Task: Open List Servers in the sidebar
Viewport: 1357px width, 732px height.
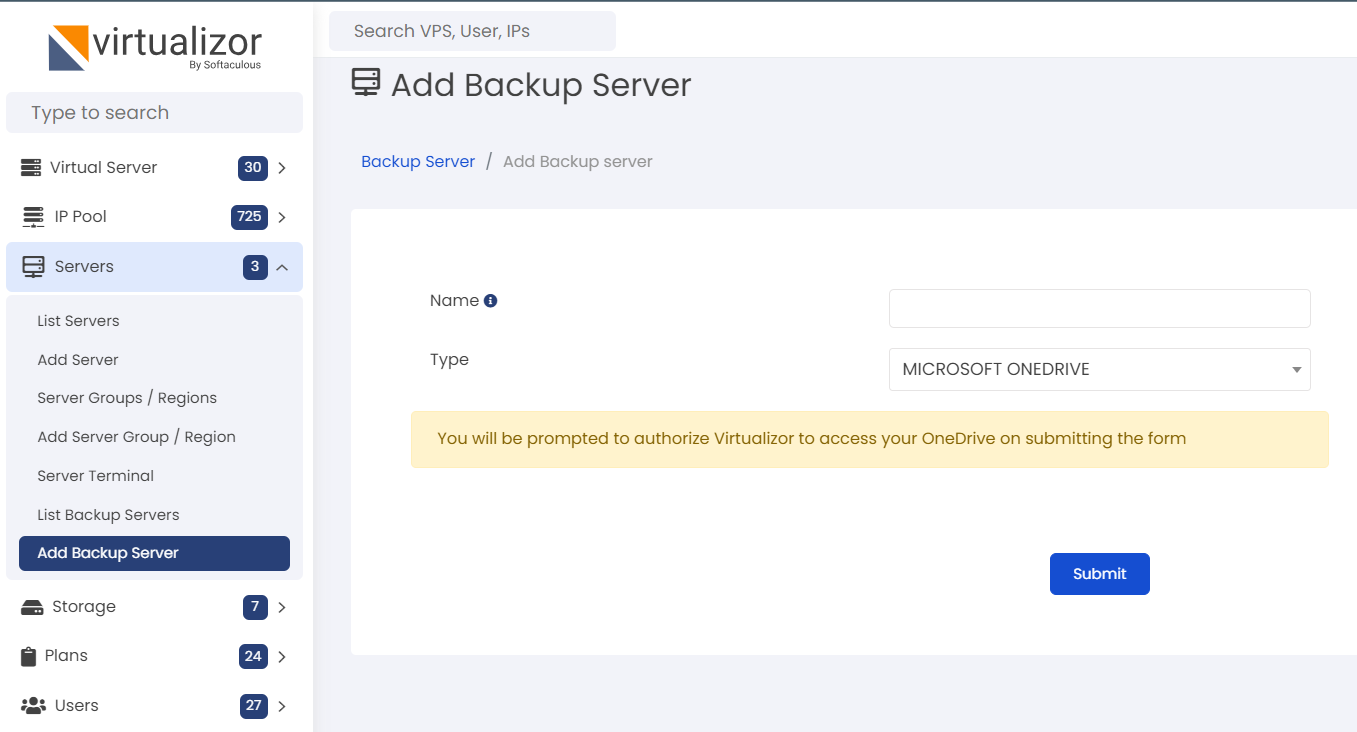Action: tap(78, 321)
